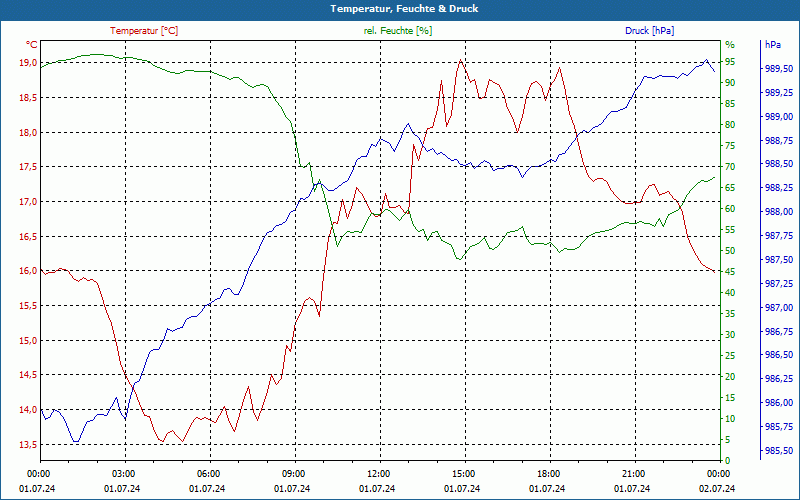Select the '21:00' time axis label
Screen dimensions: 800x500
pos(633,473)
